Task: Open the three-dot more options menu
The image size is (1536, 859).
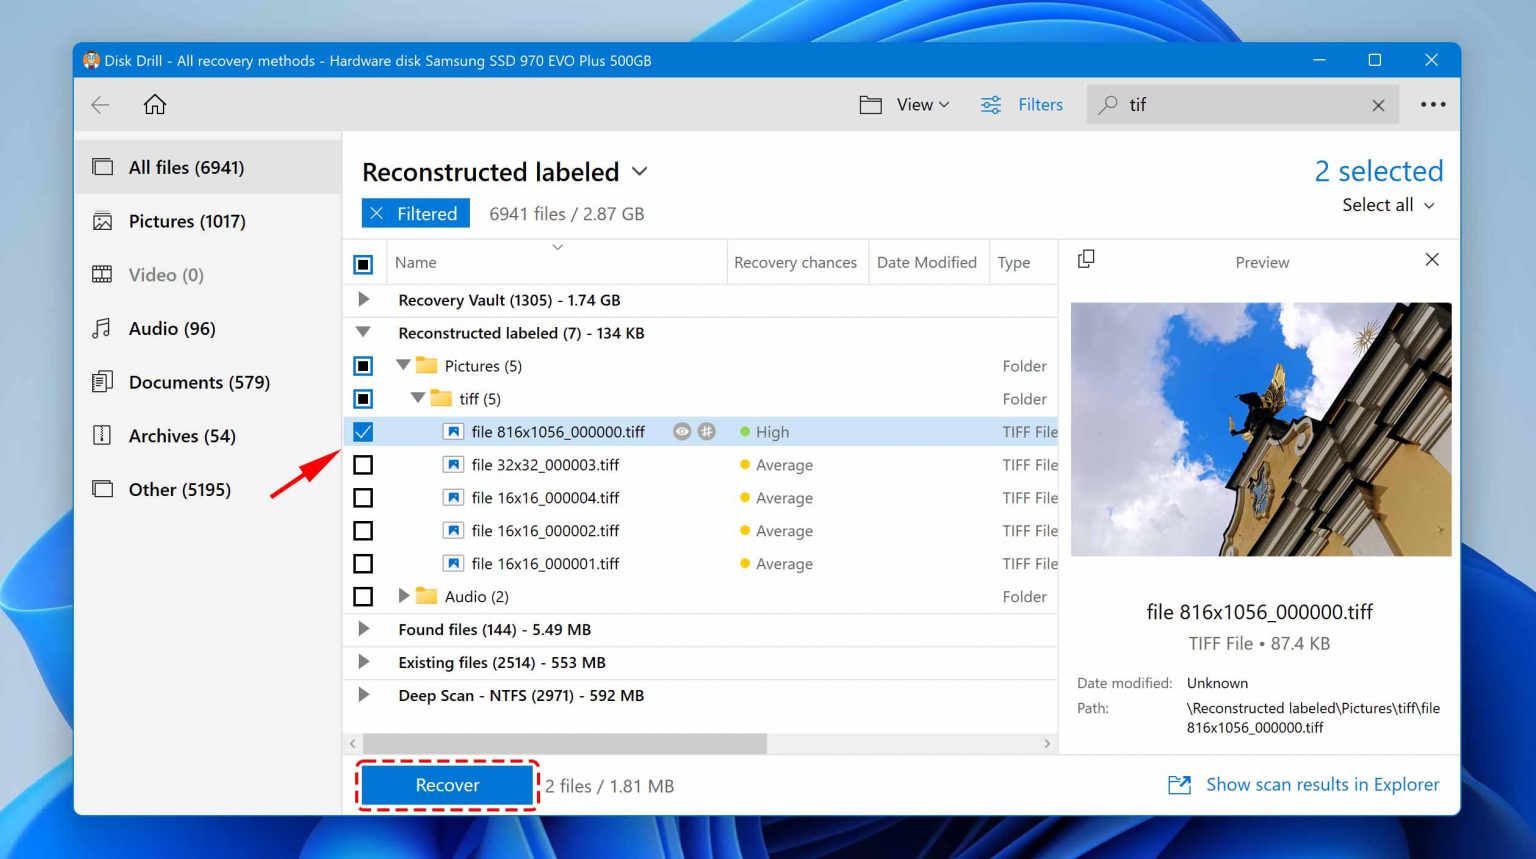Action: tap(1433, 104)
